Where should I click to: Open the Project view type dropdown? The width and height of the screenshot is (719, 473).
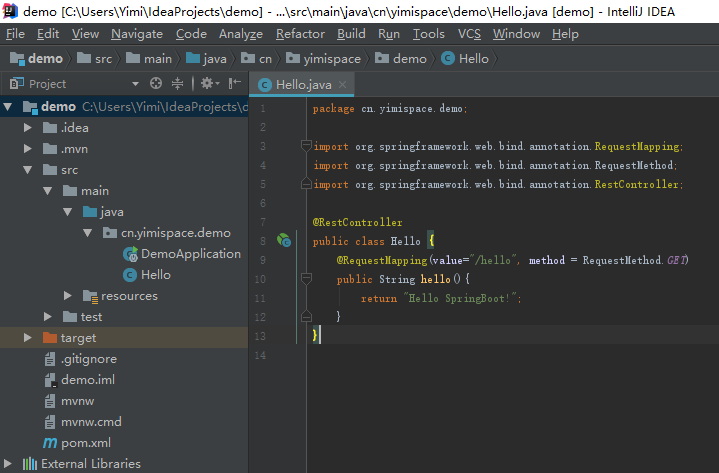(135, 84)
